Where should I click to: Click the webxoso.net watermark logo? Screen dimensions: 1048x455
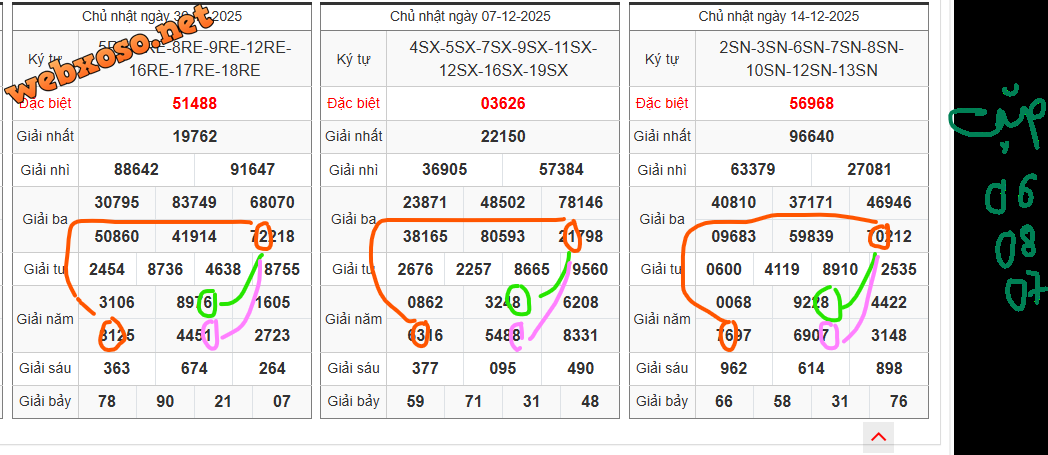110,53
